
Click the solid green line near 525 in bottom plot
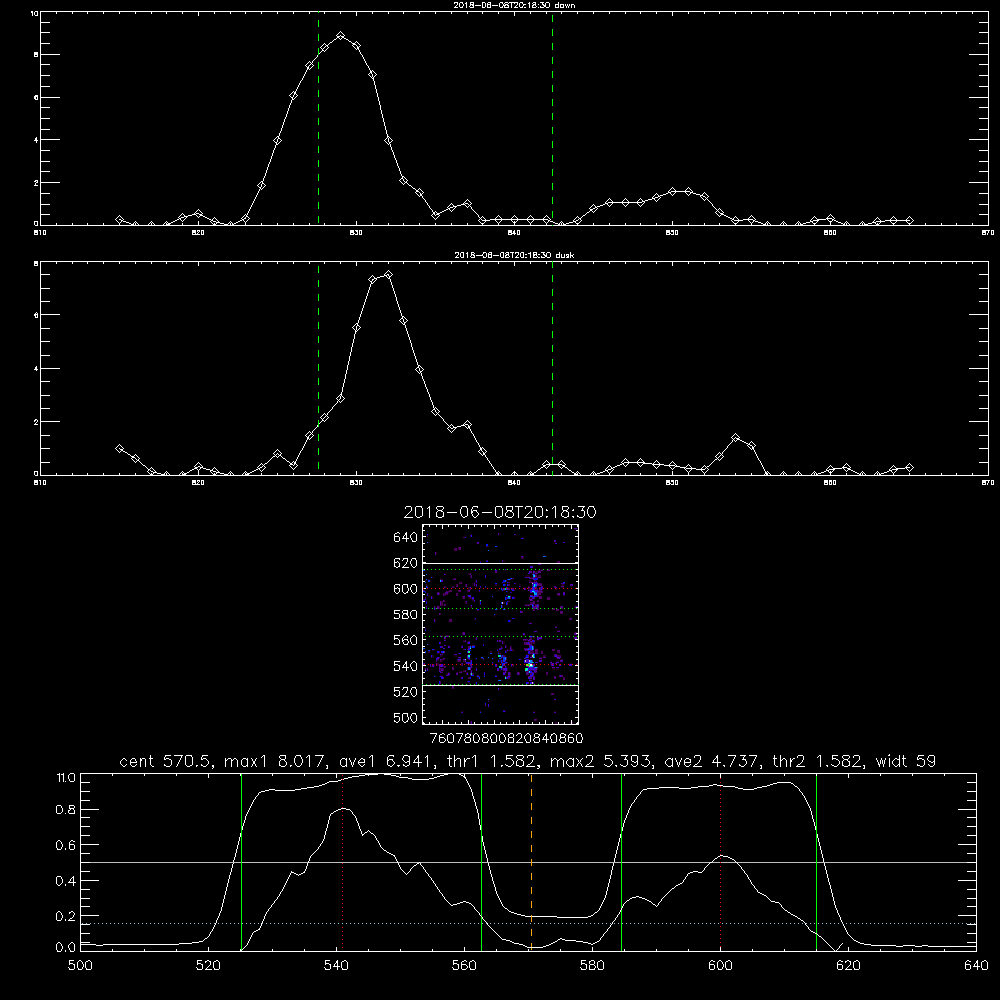click(241, 862)
